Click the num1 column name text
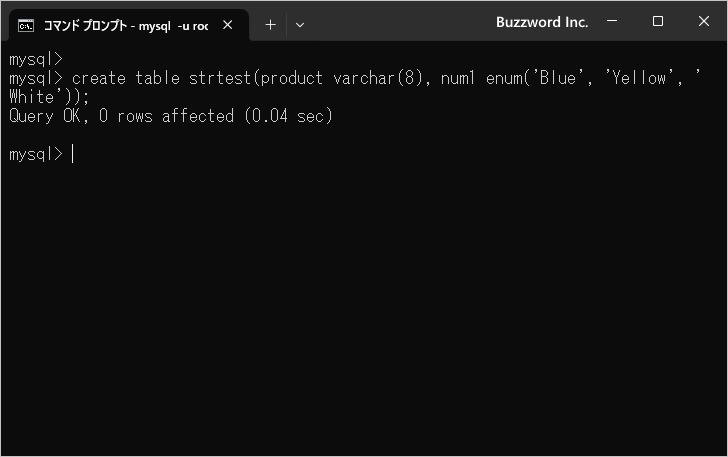Image resolution: width=728 pixels, height=457 pixels. [x=458, y=78]
